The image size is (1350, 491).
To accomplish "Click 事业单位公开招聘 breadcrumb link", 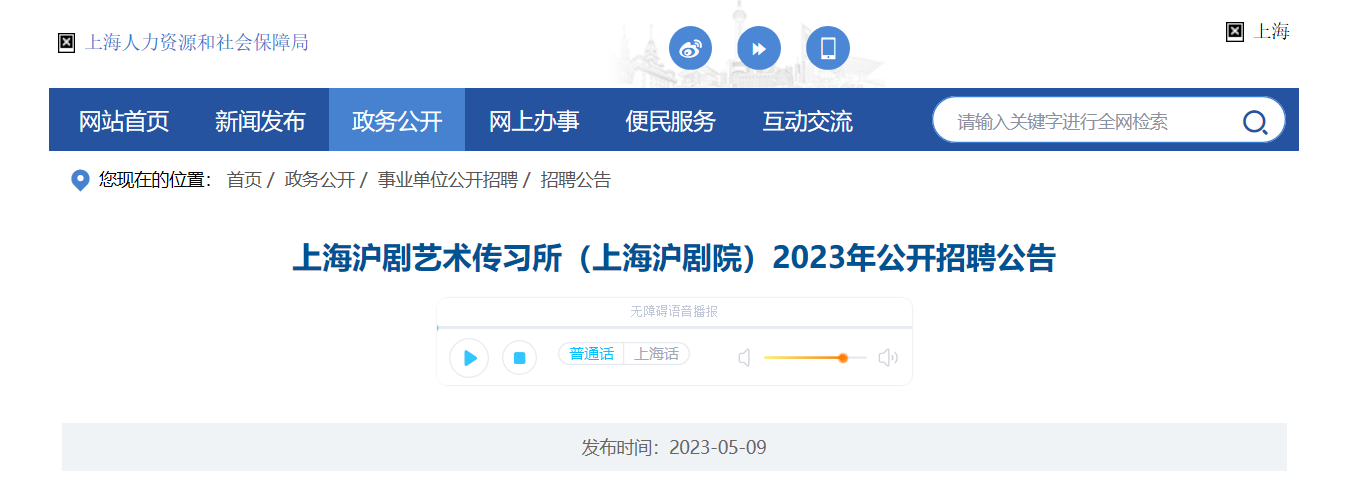I will click(447, 180).
